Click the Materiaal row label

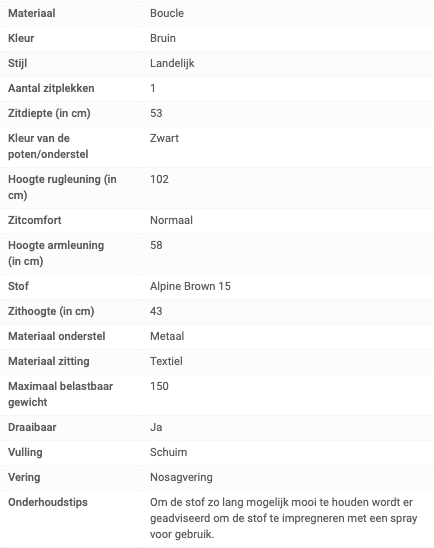(32, 13)
